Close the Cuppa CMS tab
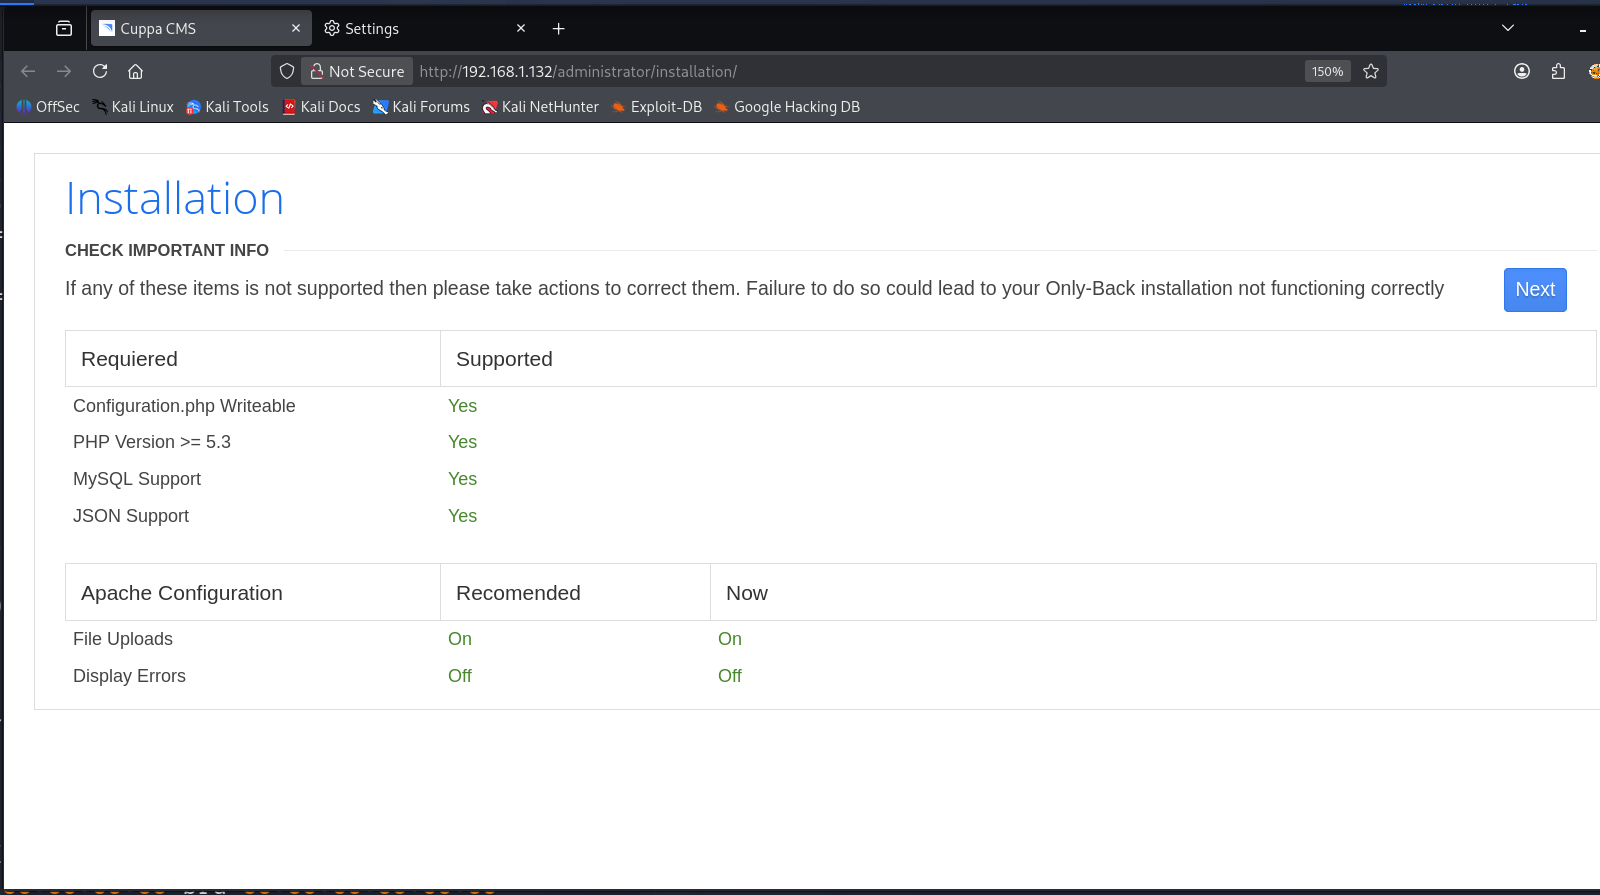The width and height of the screenshot is (1600, 895). pos(296,29)
